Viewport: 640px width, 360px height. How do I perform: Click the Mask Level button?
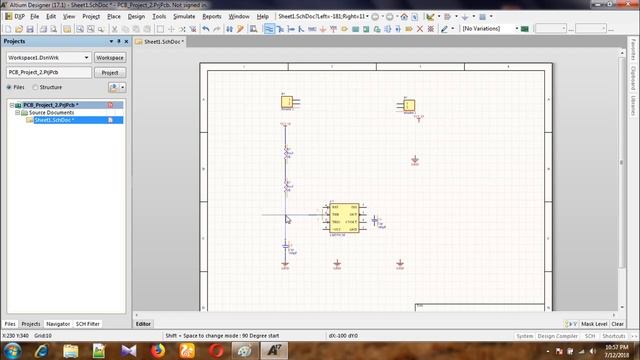click(594, 324)
